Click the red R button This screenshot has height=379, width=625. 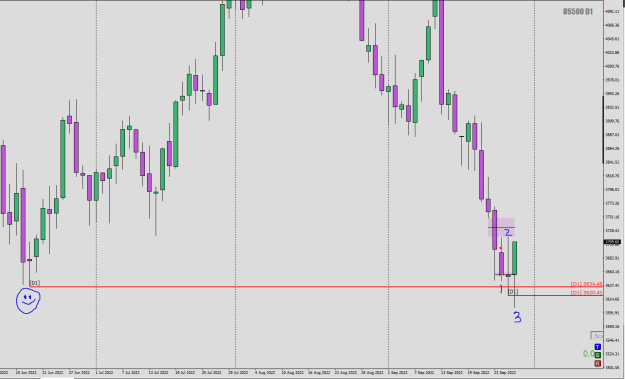click(597, 363)
